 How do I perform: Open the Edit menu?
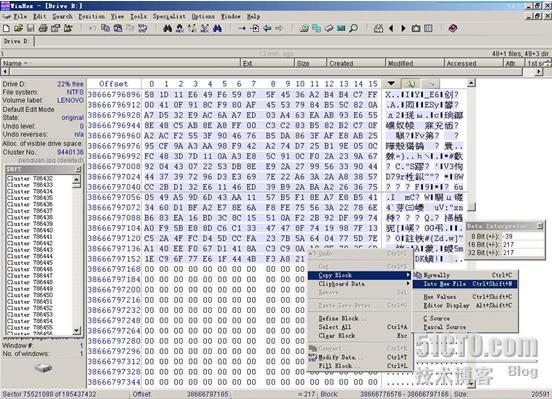(x=39, y=17)
